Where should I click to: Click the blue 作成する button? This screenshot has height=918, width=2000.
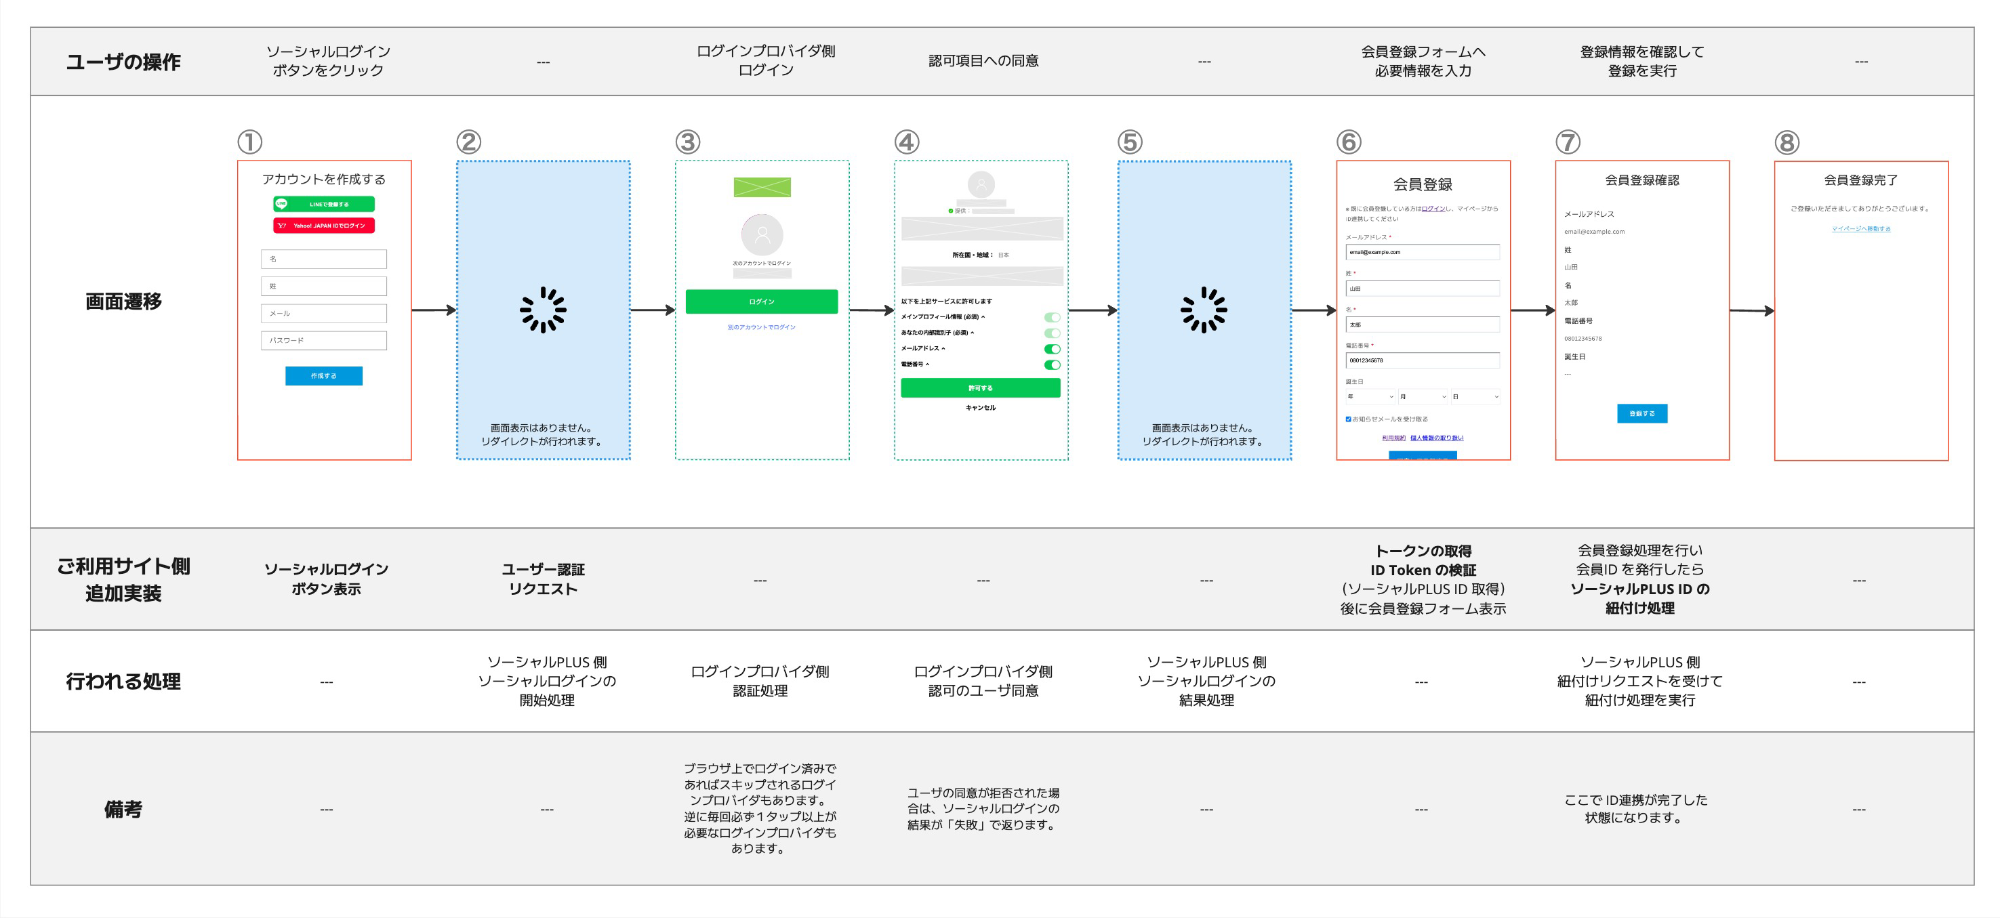(x=324, y=376)
